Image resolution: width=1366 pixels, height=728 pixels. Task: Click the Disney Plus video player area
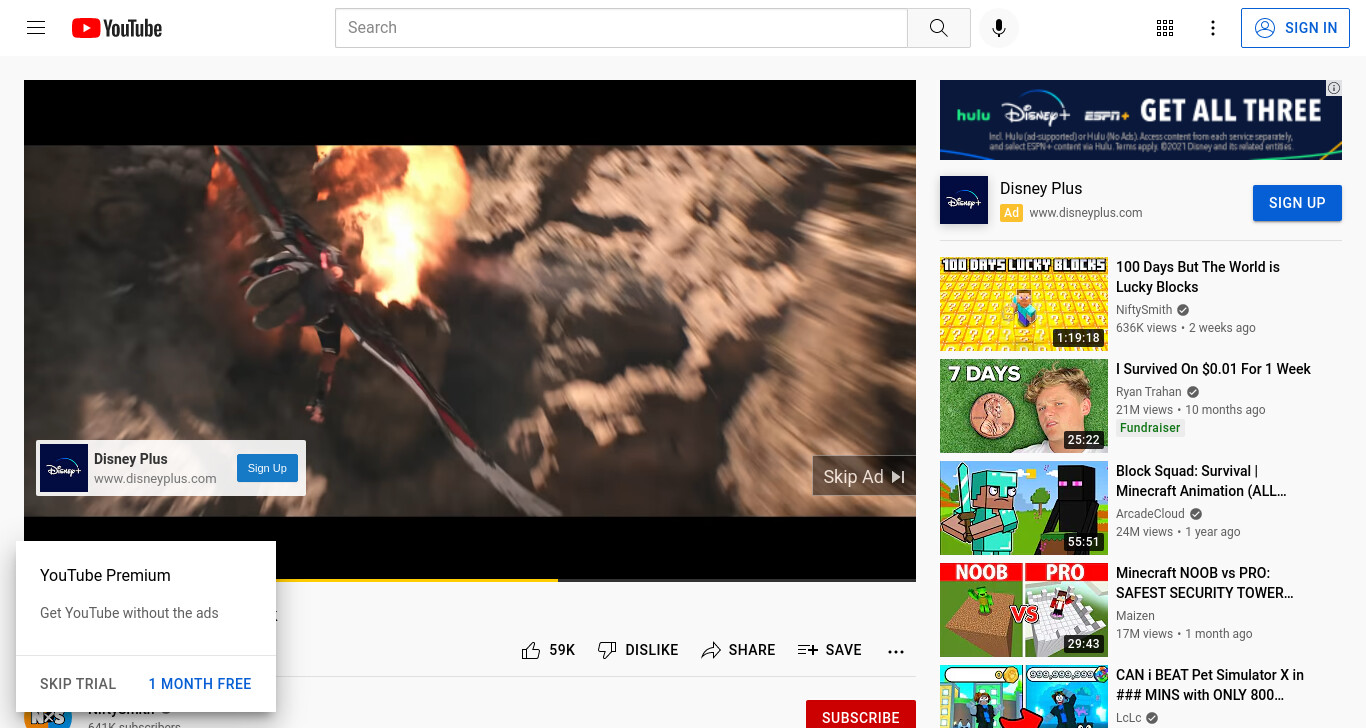470,330
